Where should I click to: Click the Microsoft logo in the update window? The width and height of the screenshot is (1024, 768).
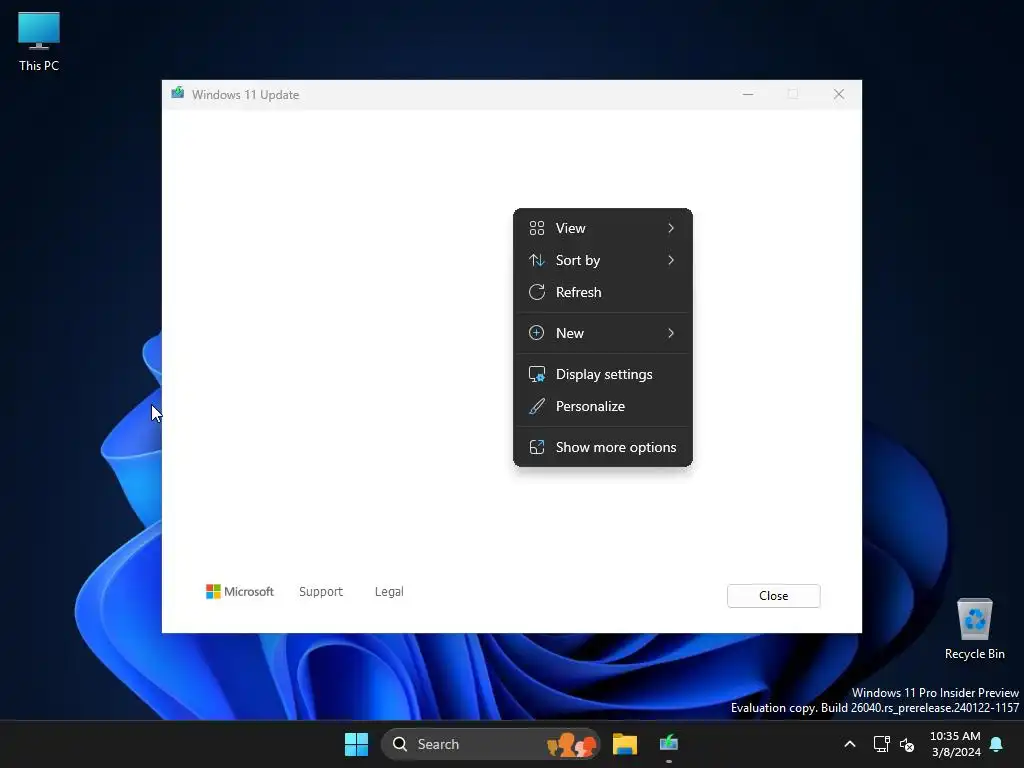click(x=240, y=592)
